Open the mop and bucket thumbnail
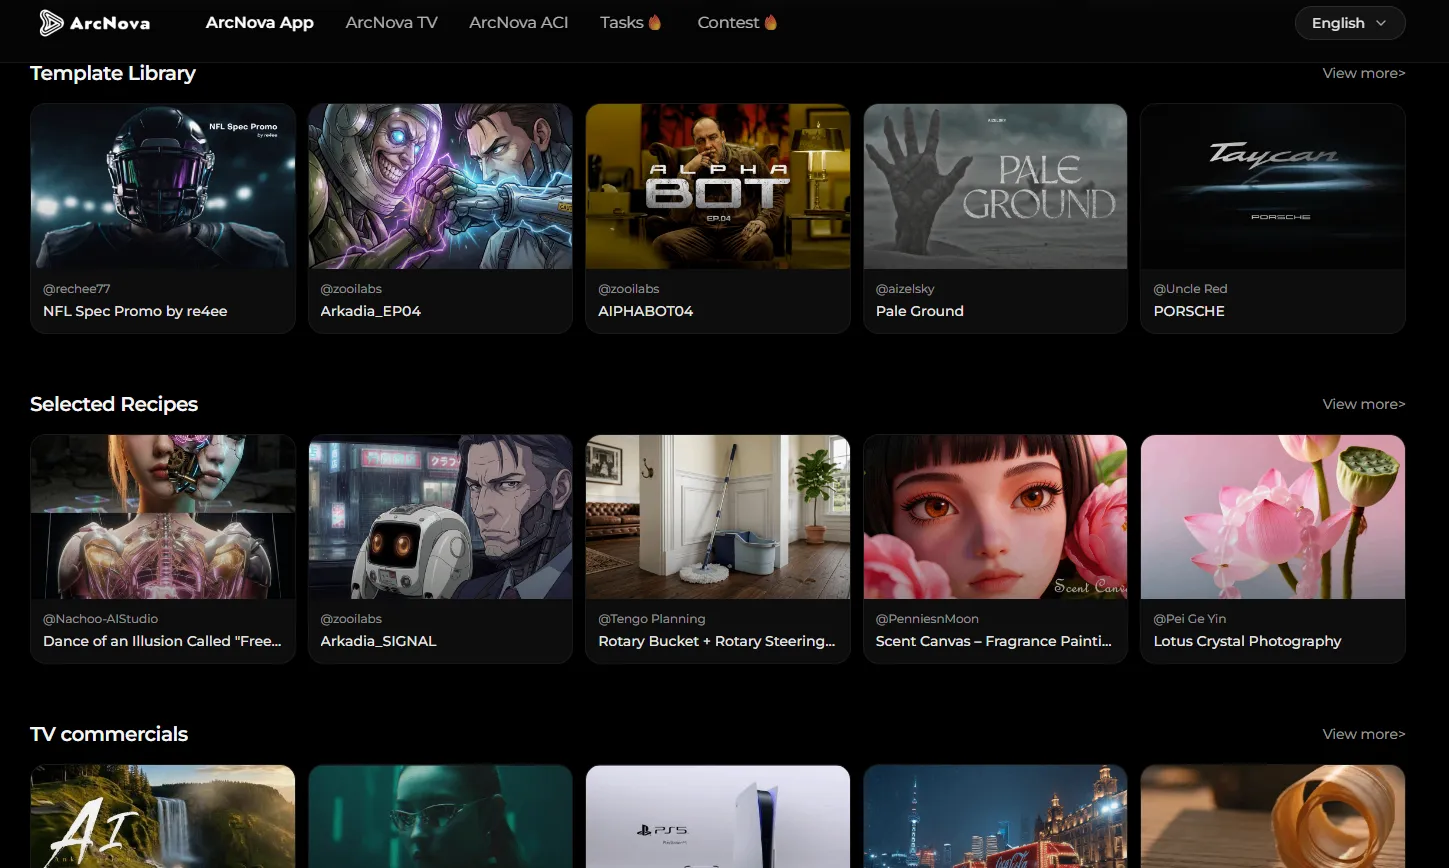The image size is (1449, 868). pos(718,517)
